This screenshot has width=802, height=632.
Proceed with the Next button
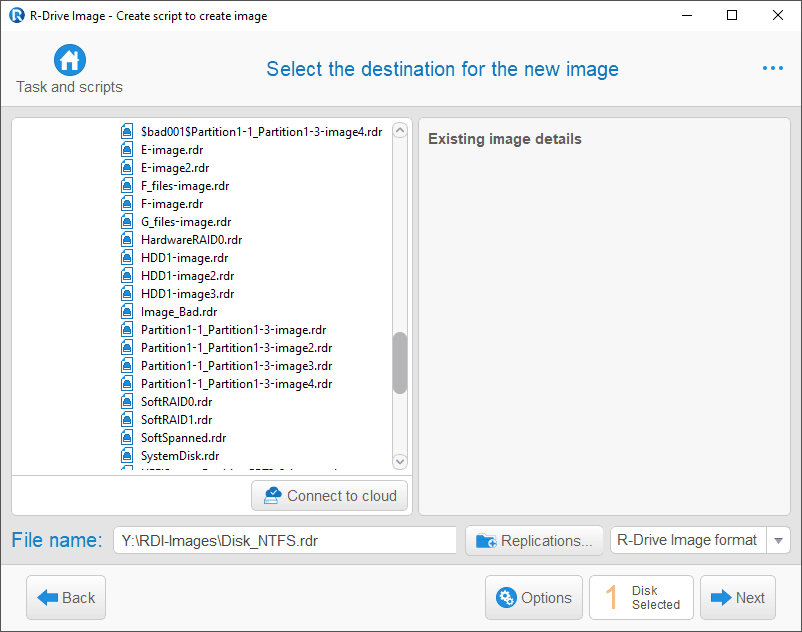coord(738,597)
